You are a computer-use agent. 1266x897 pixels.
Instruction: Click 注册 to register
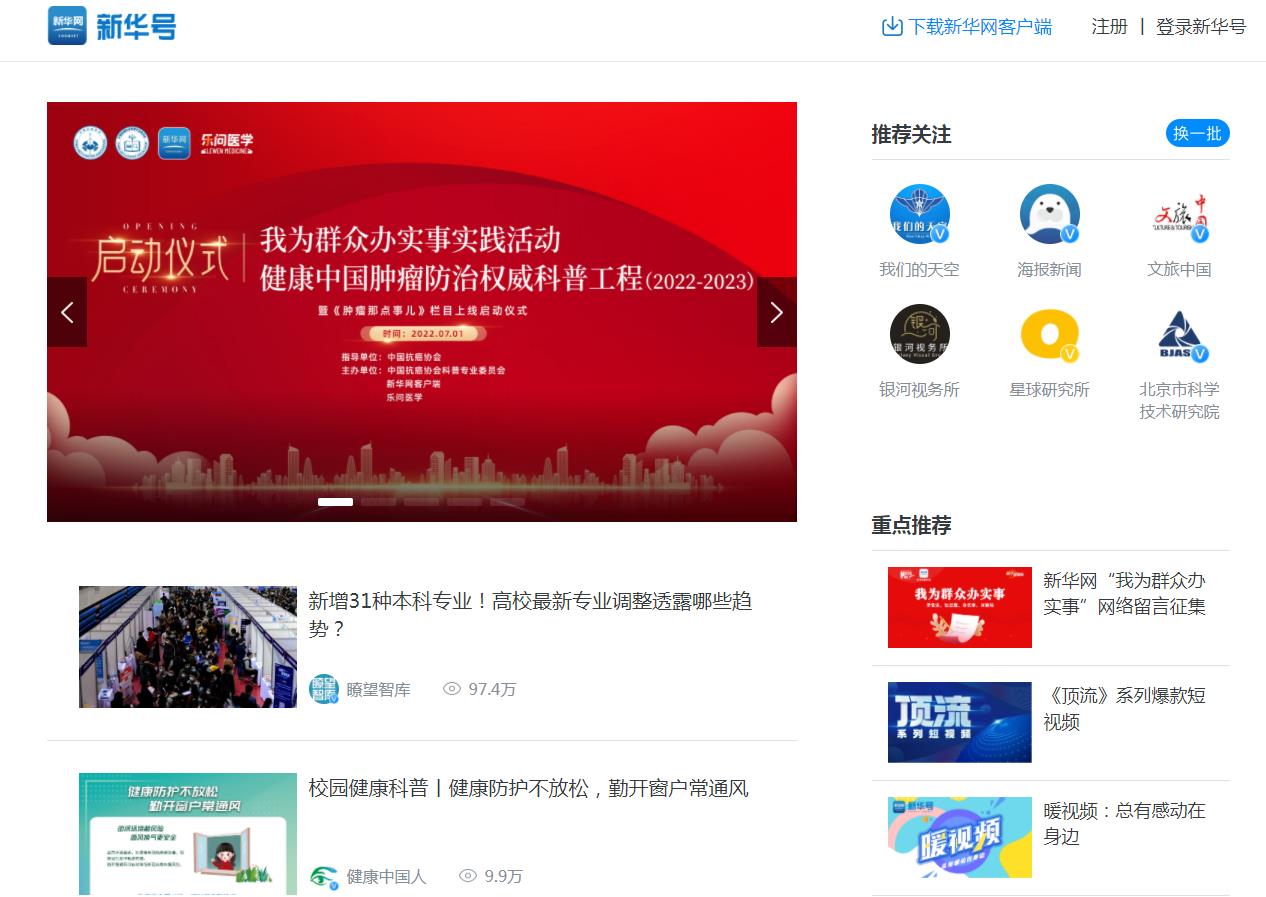coord(1109,27)
